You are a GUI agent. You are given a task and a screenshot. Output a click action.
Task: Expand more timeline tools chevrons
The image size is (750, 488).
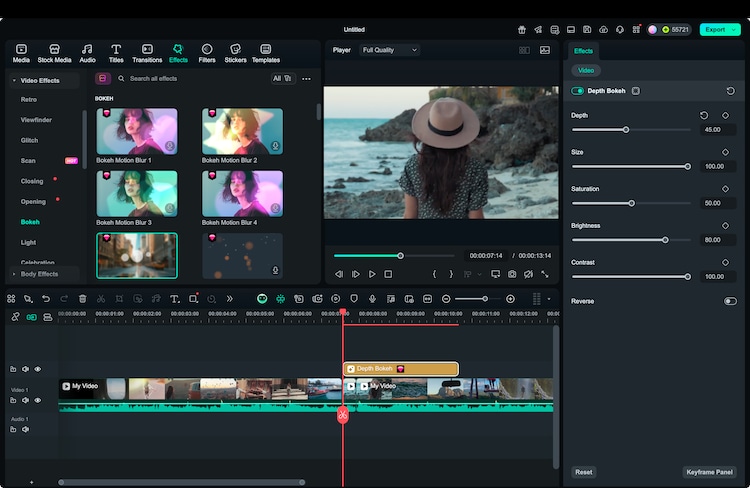230,299
